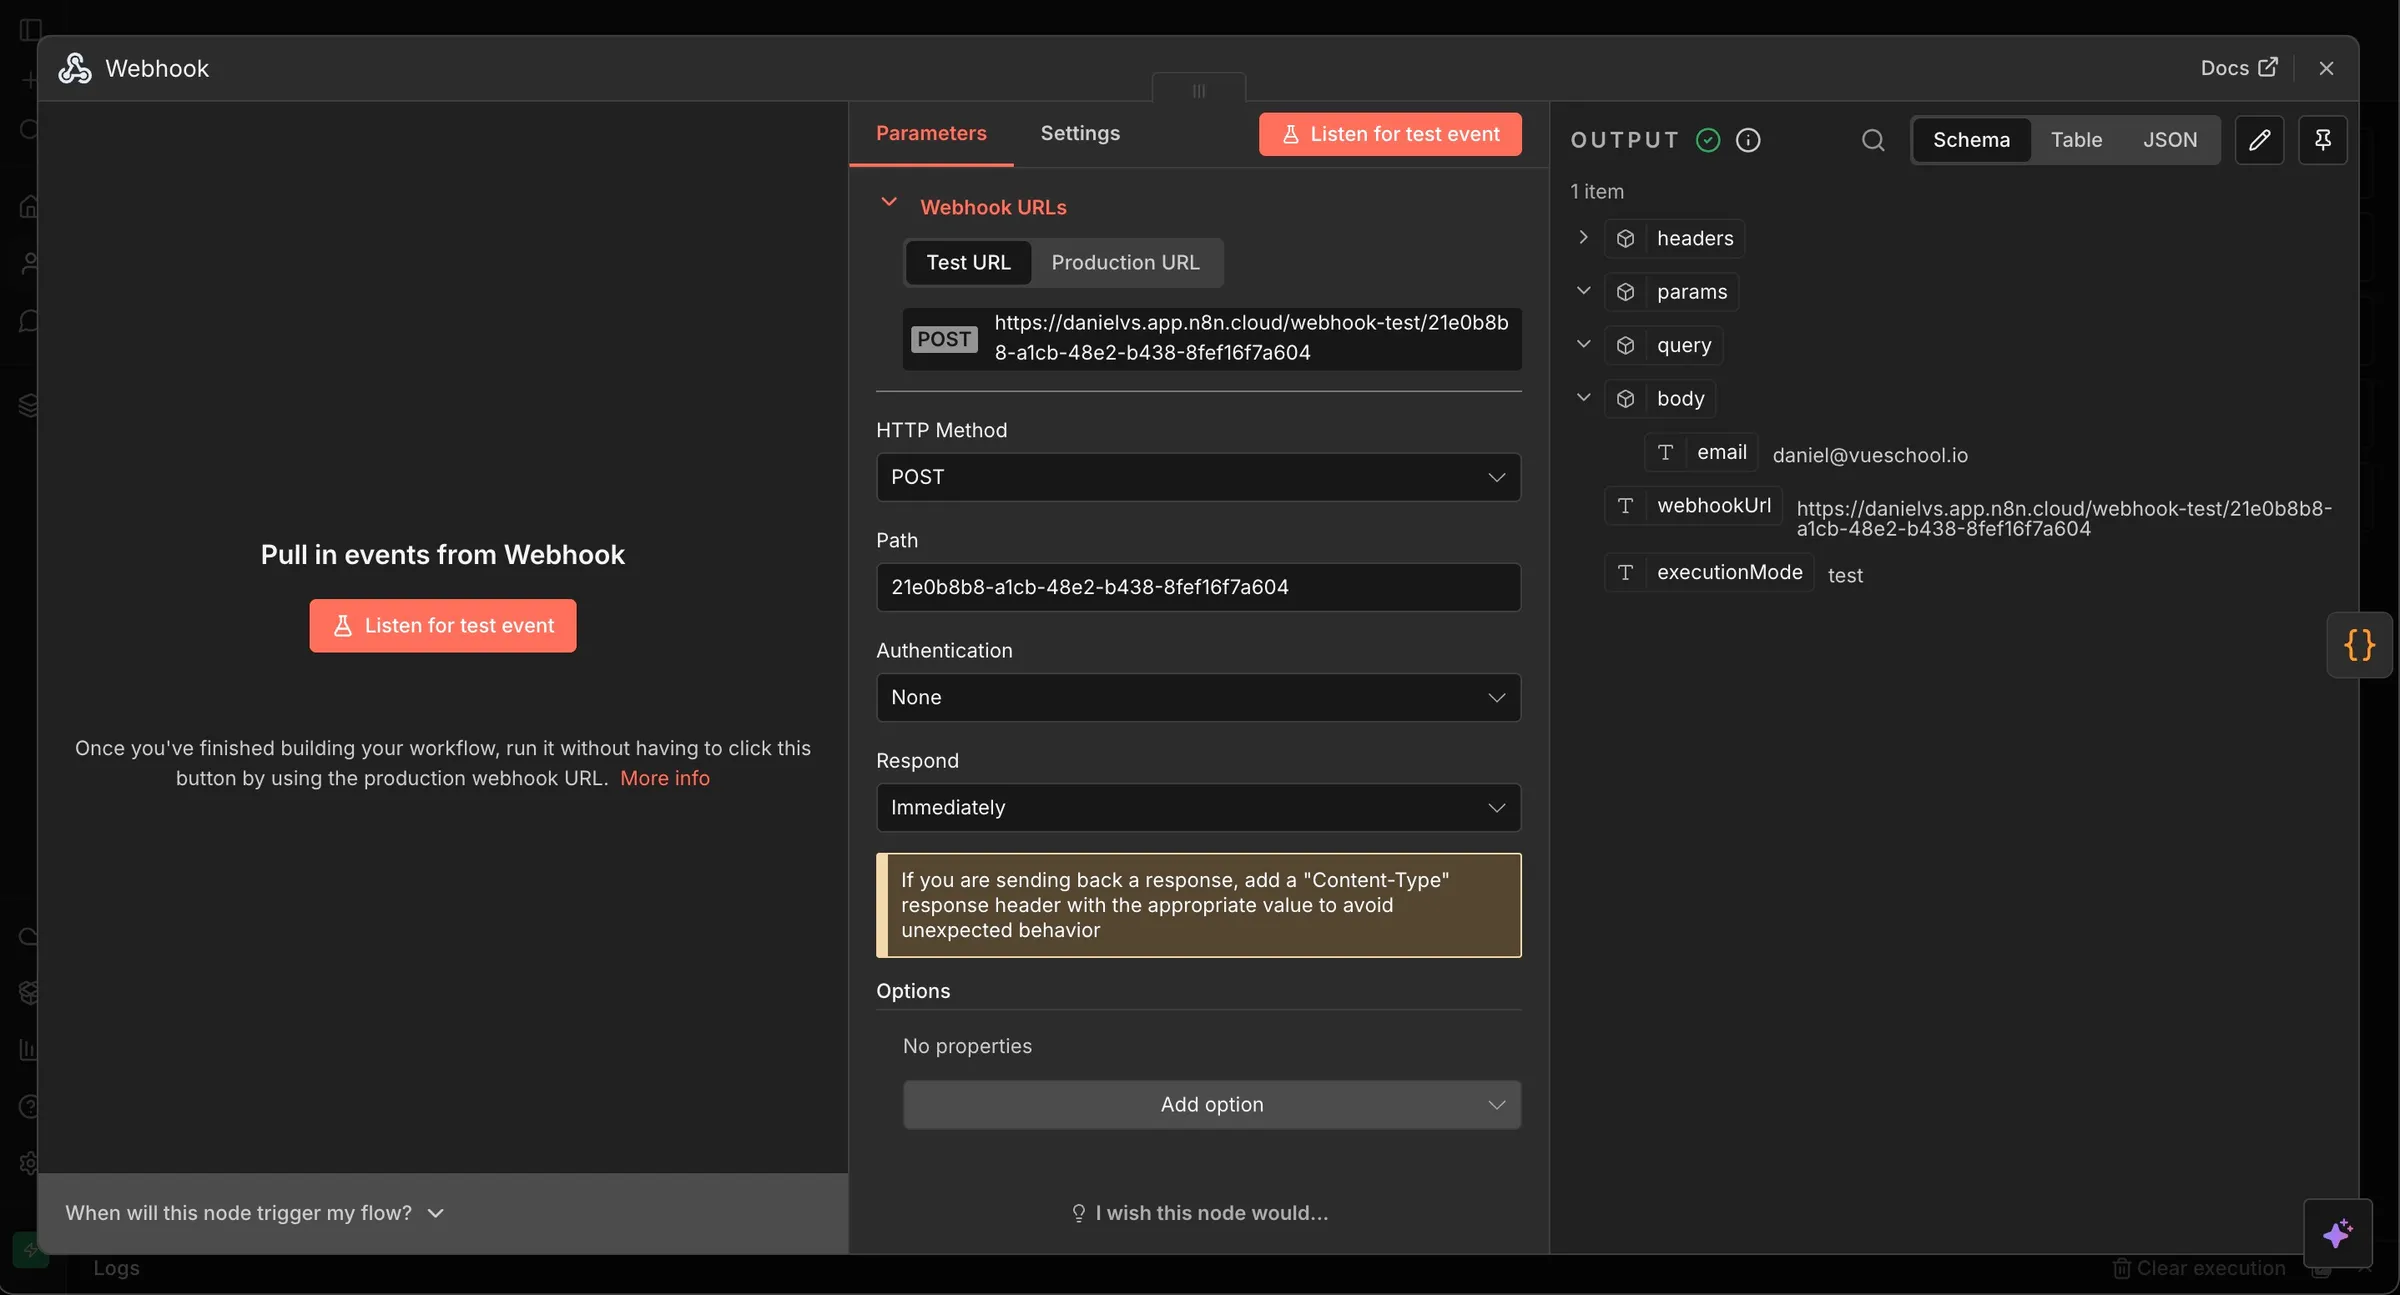Click the query object pill
This screenshot has height=1295, width=2400.
click(x=1663, y=345)
